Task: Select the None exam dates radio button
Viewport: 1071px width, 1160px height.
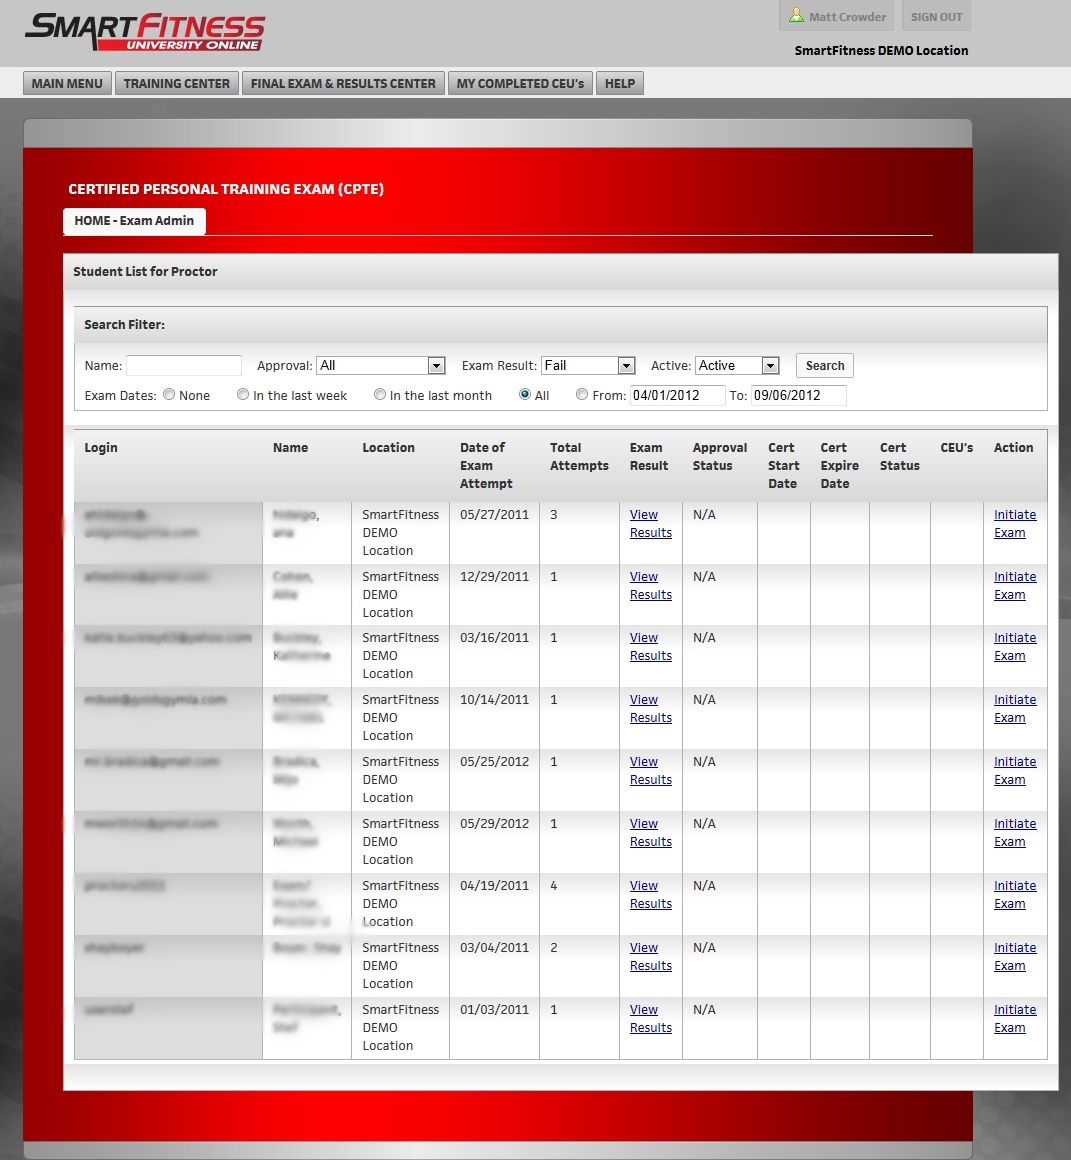Action: coord(169,394)
